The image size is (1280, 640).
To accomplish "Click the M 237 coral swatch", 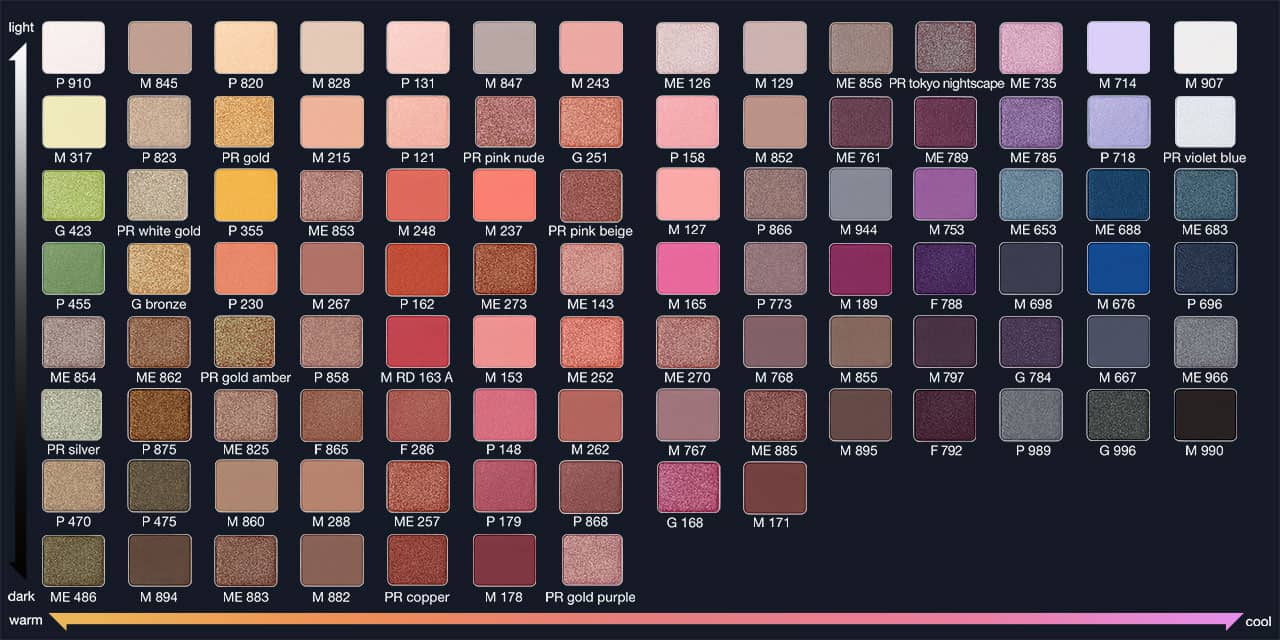I will (x=504, y=195).
